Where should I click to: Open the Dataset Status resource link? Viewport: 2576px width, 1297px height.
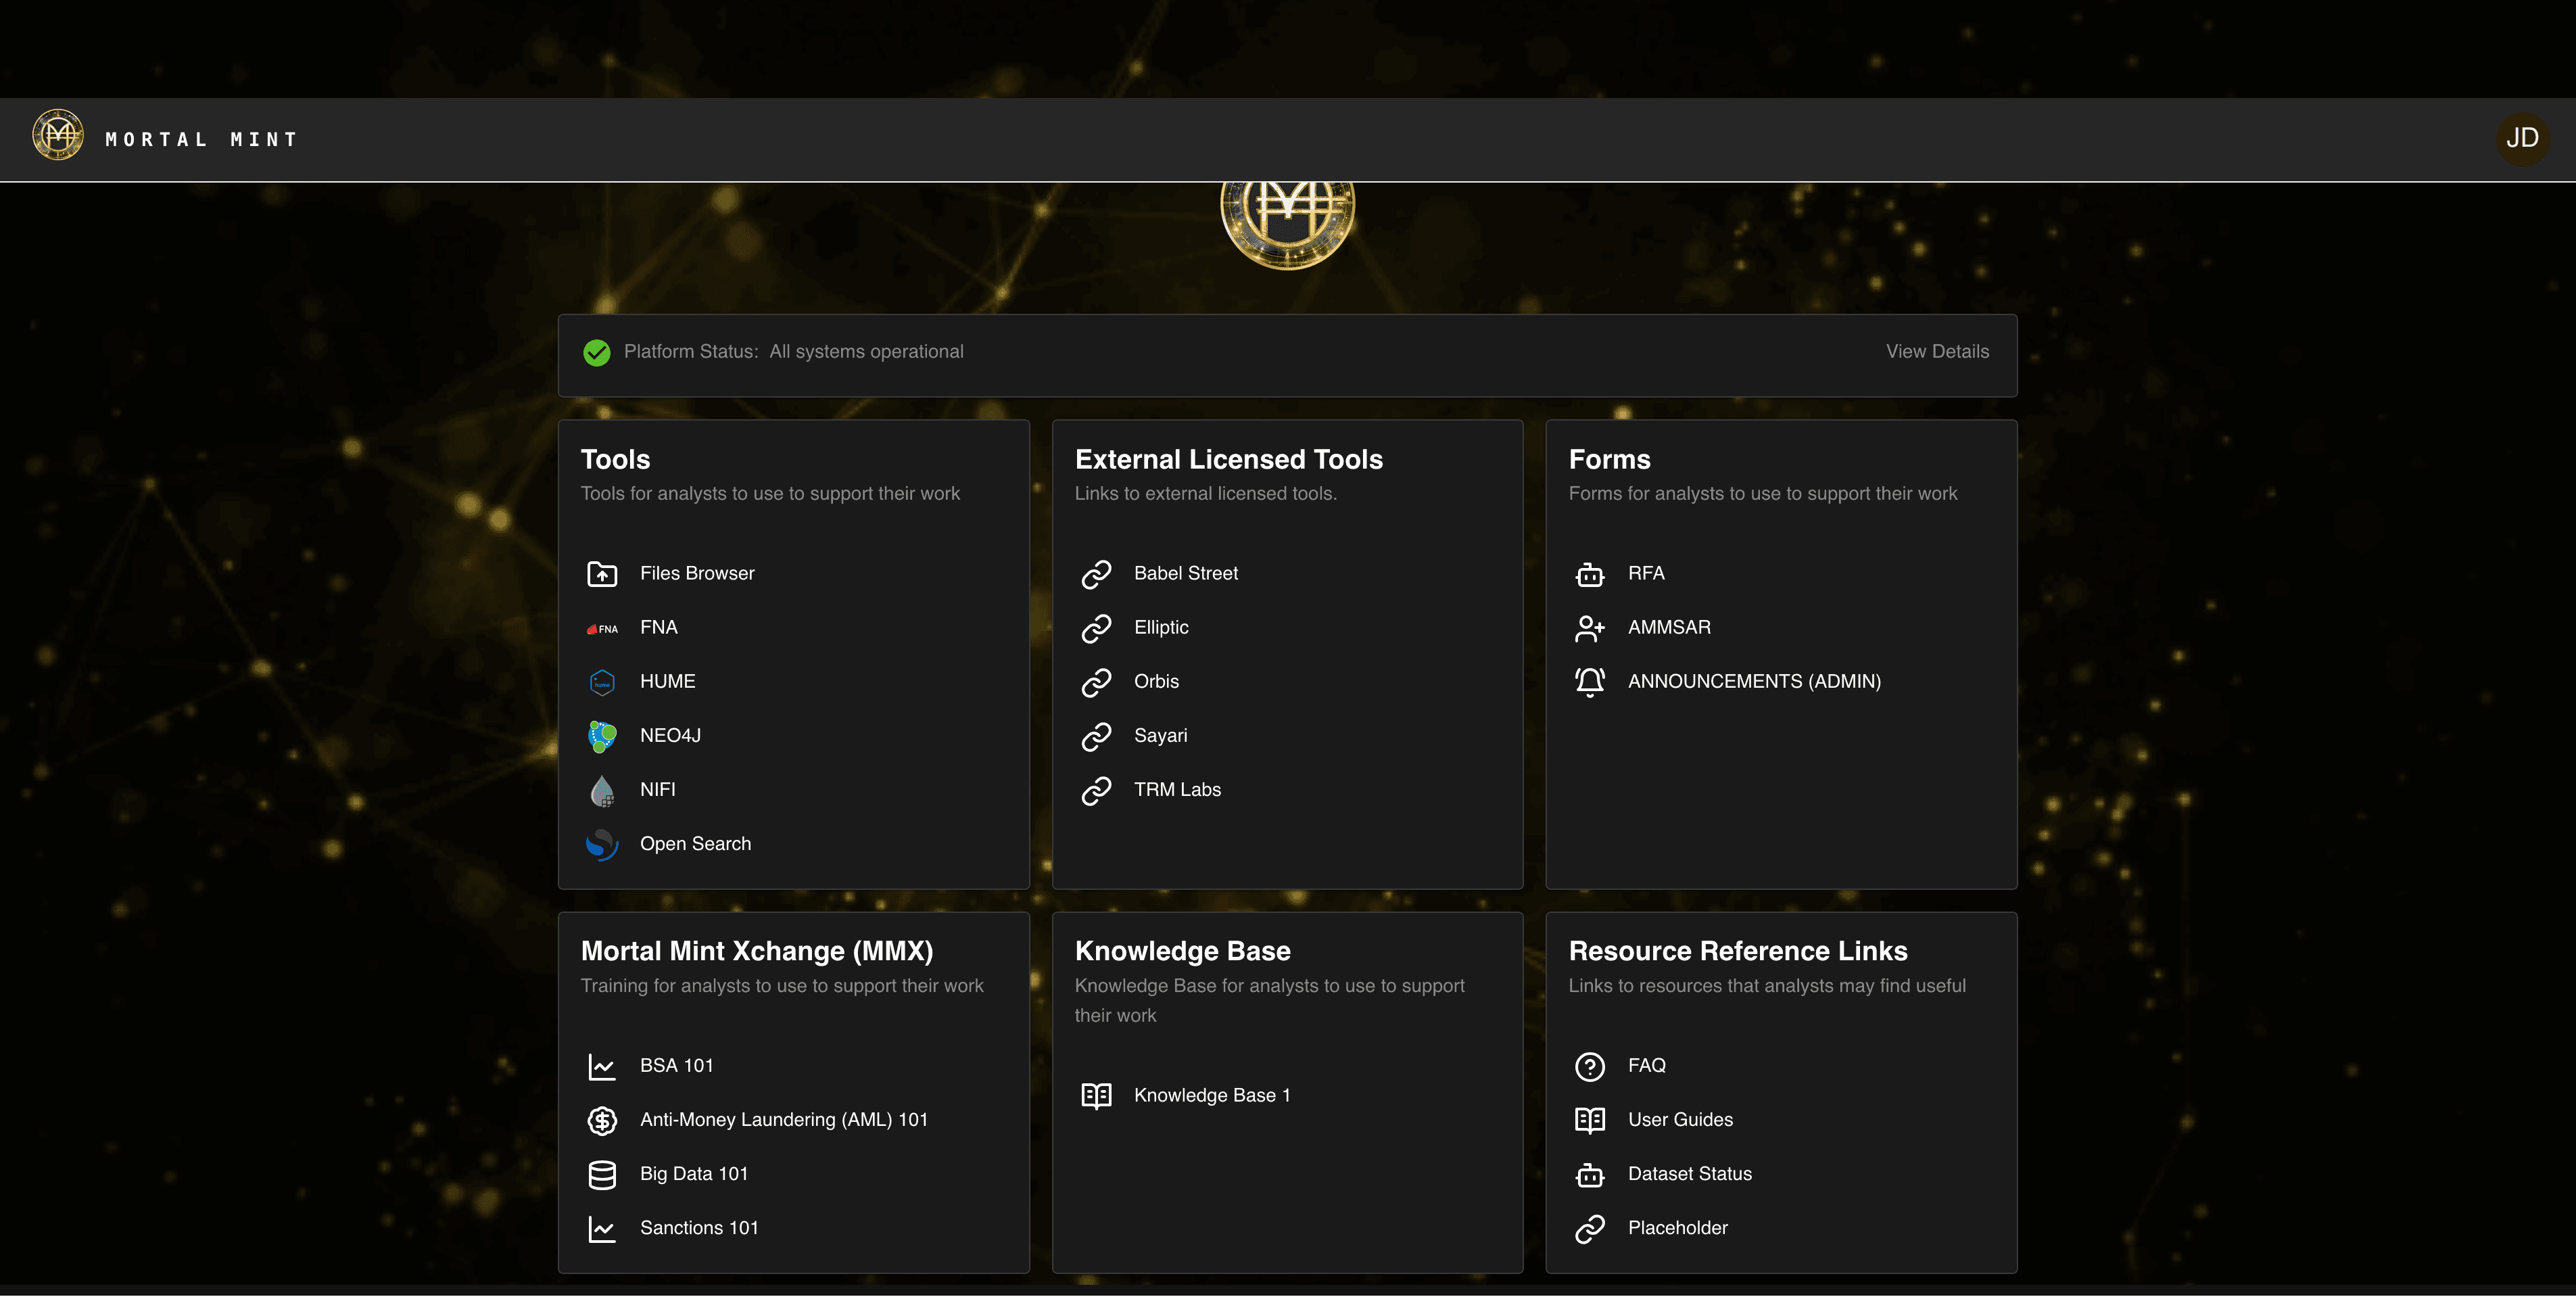(x=1689, y=1174)
